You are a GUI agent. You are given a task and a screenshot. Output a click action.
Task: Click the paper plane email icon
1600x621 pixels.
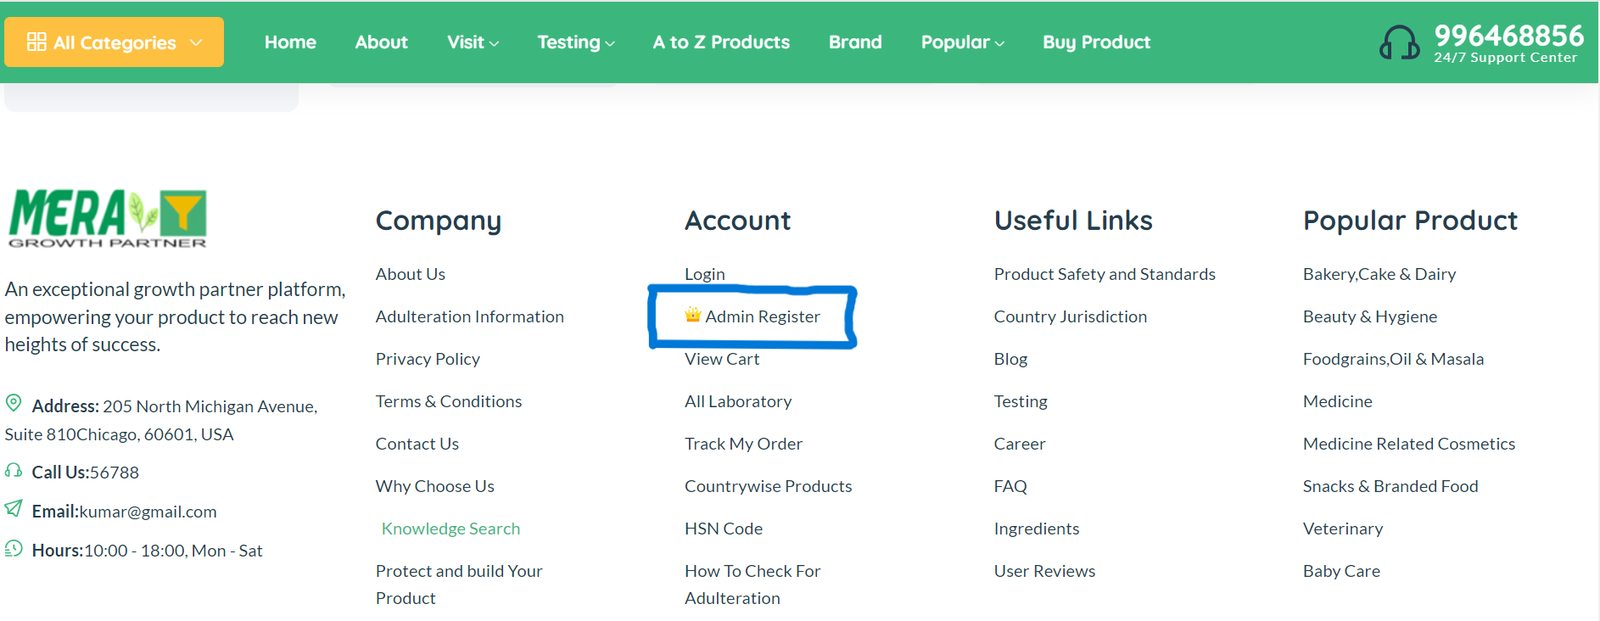pos(14,509)
